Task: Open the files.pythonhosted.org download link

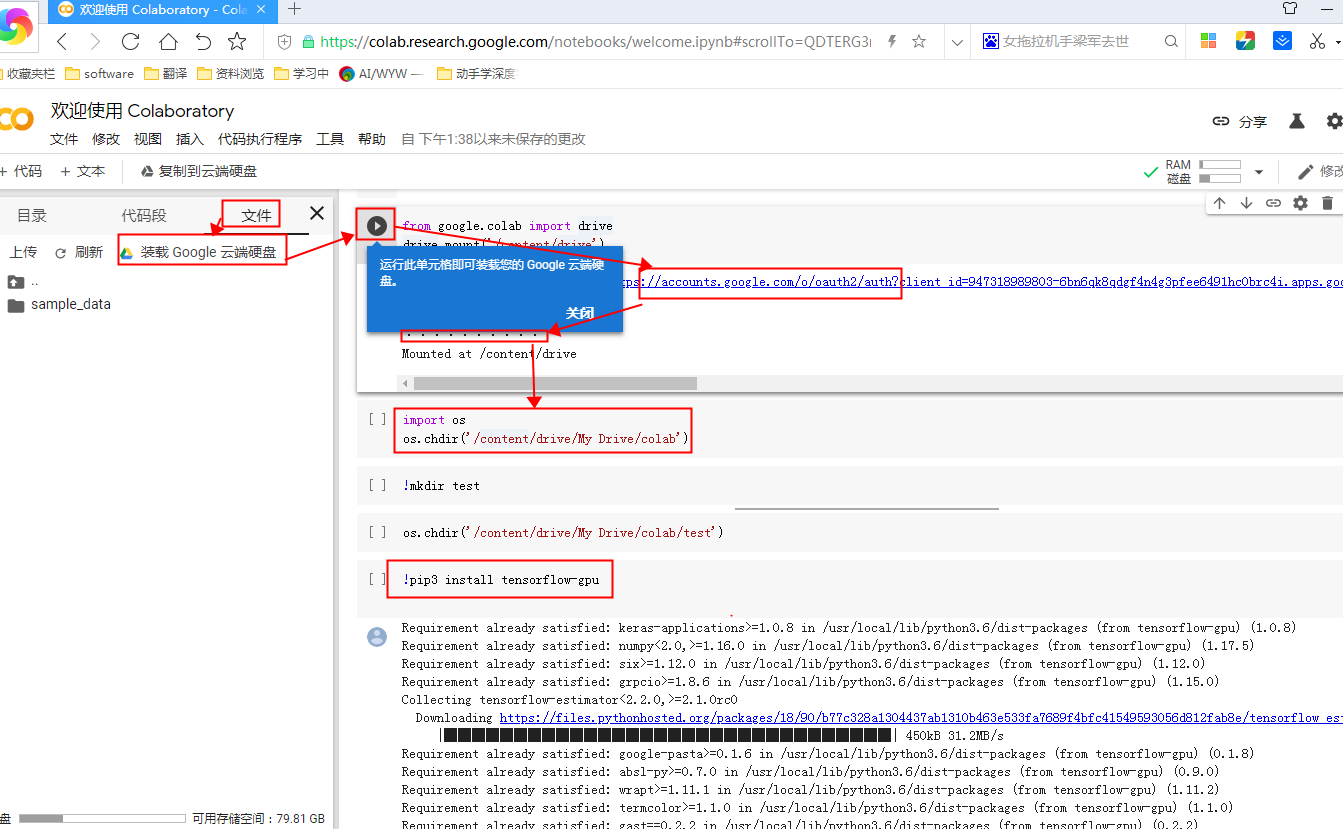Action: [x=921, y=717]
